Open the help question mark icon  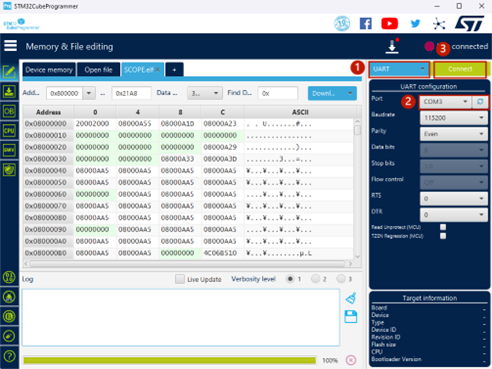[9, 356]
